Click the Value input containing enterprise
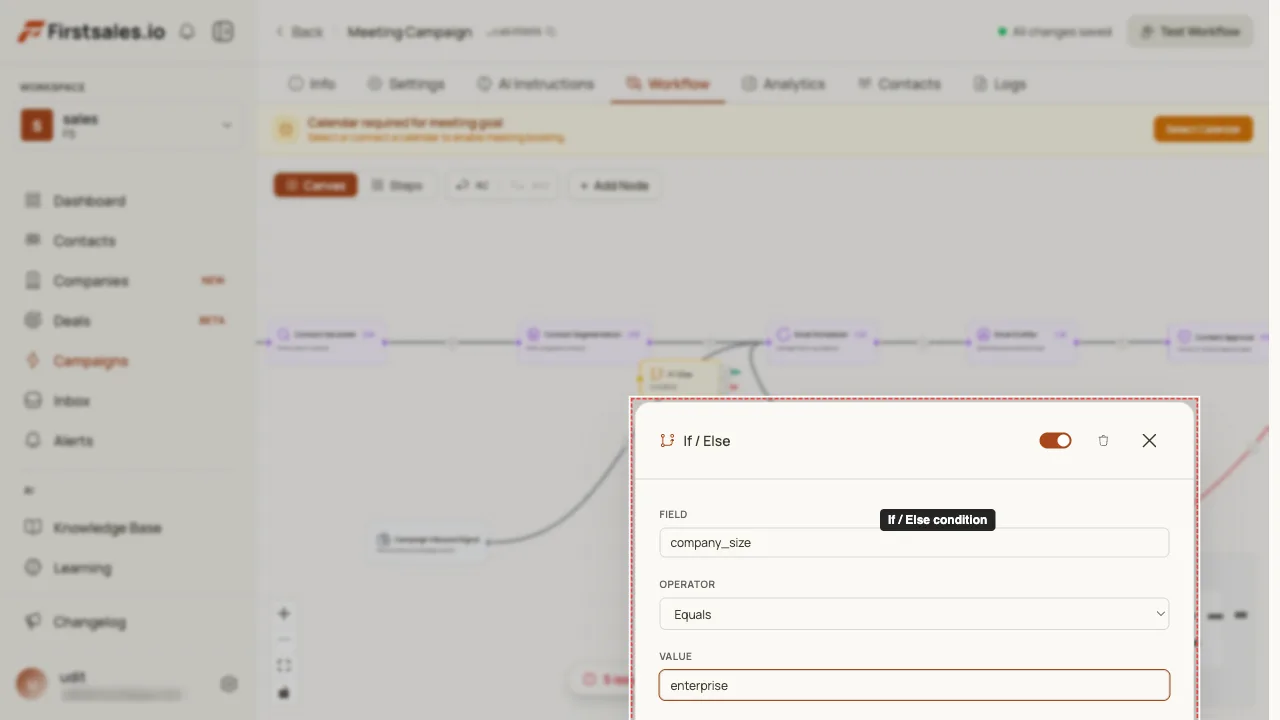This screenshot has width=1280, height=720. 914,685
